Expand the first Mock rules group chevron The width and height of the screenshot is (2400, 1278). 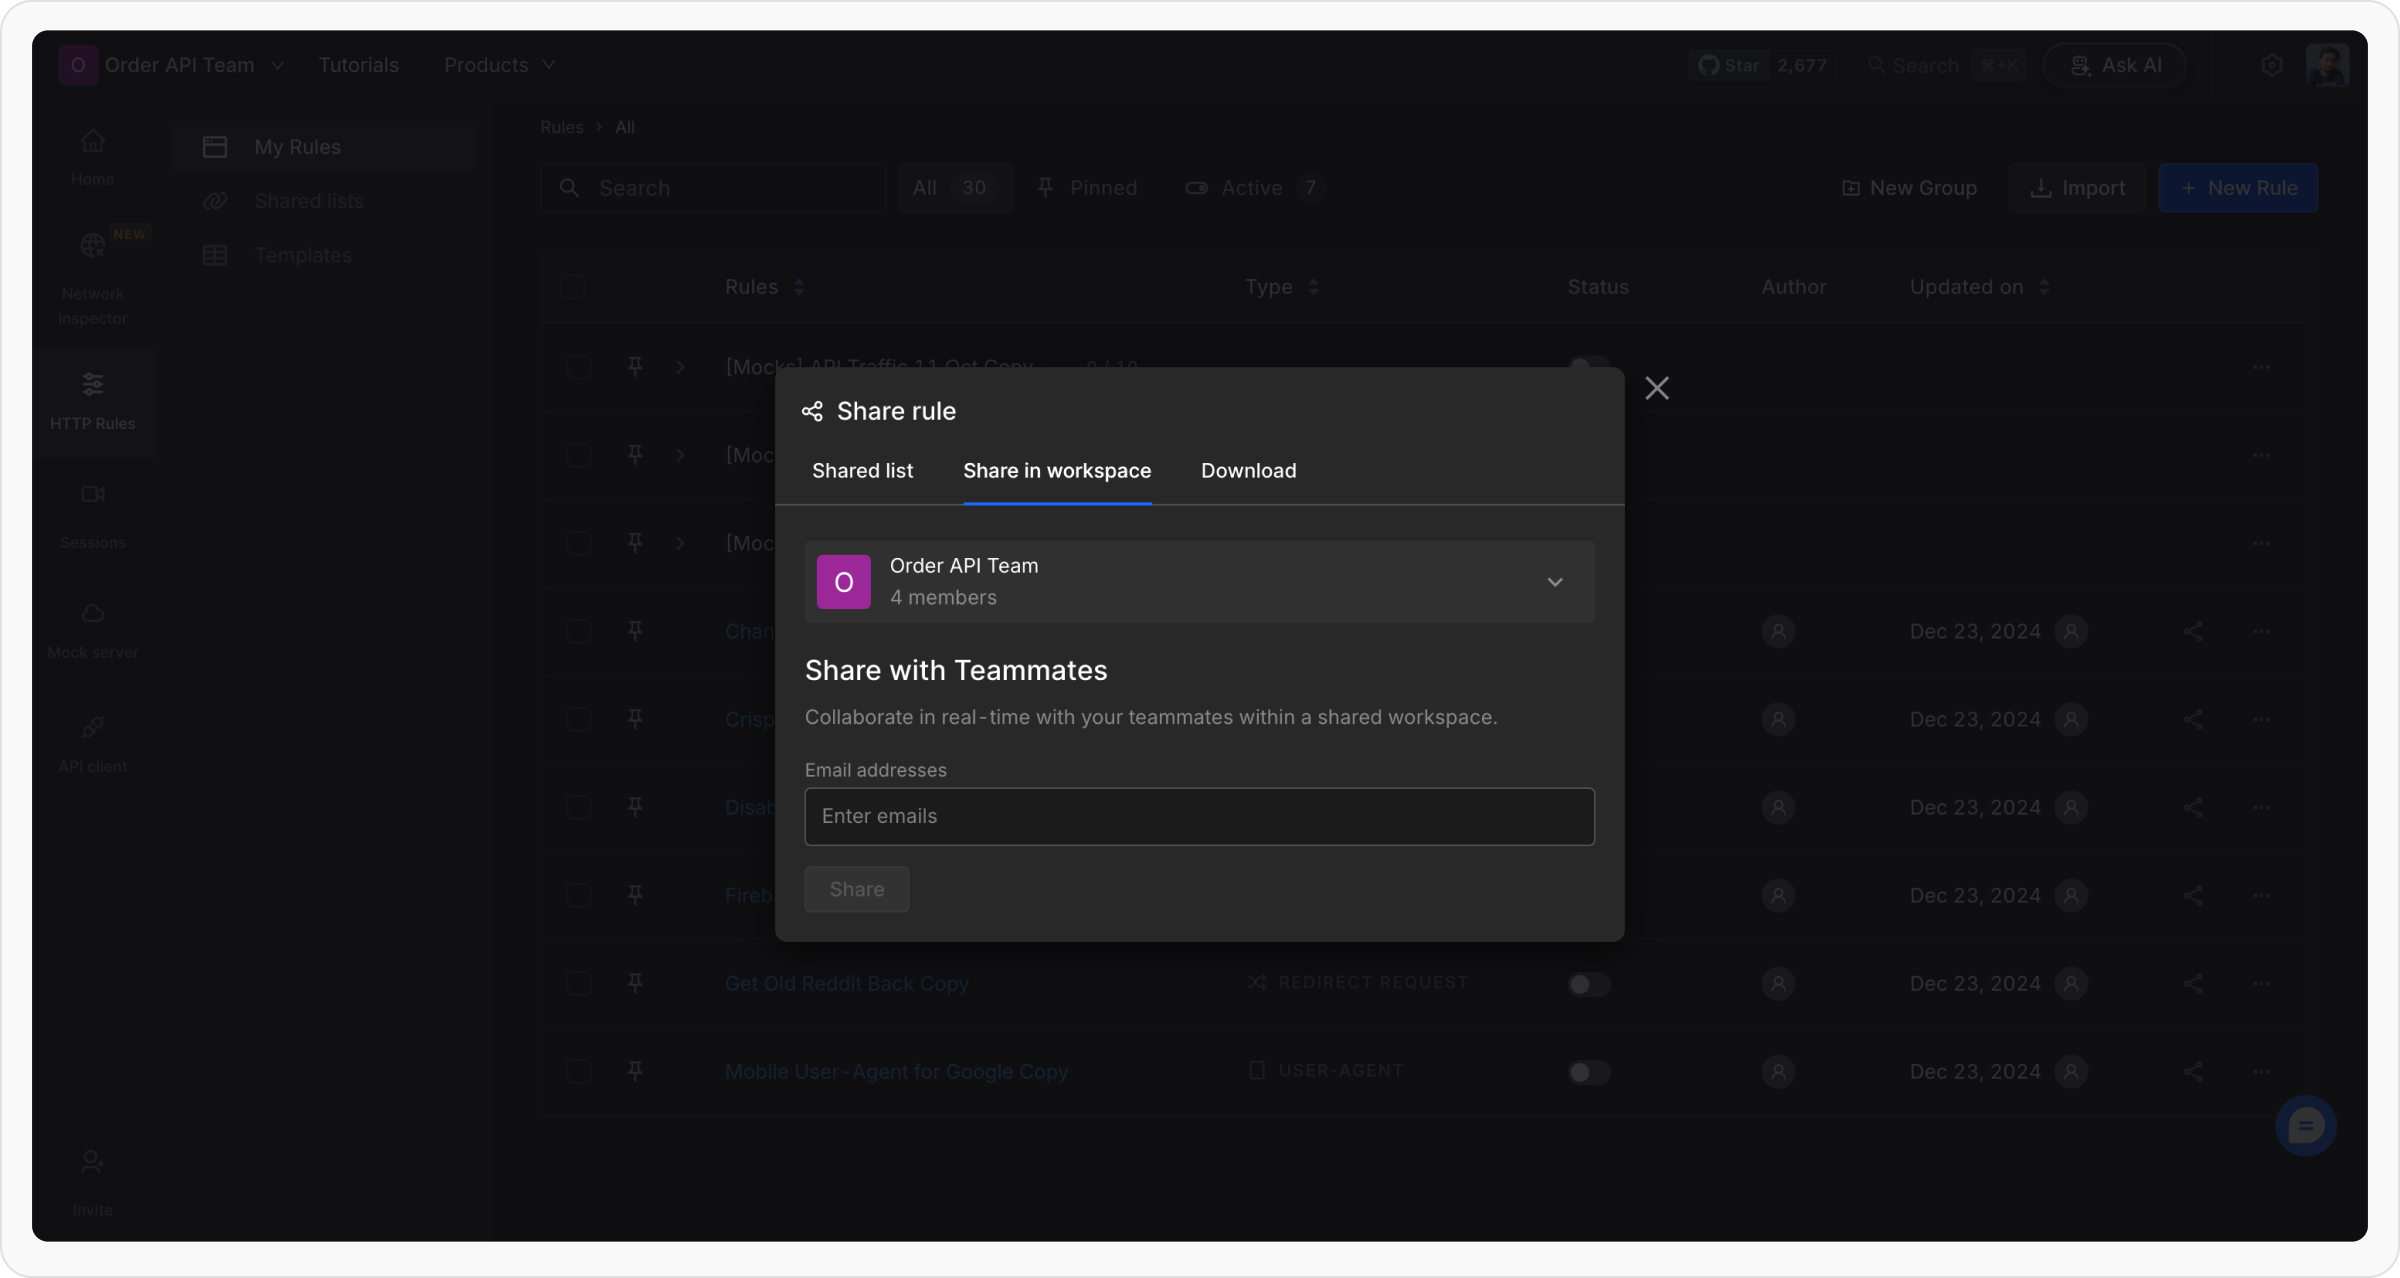click(681, 368)
